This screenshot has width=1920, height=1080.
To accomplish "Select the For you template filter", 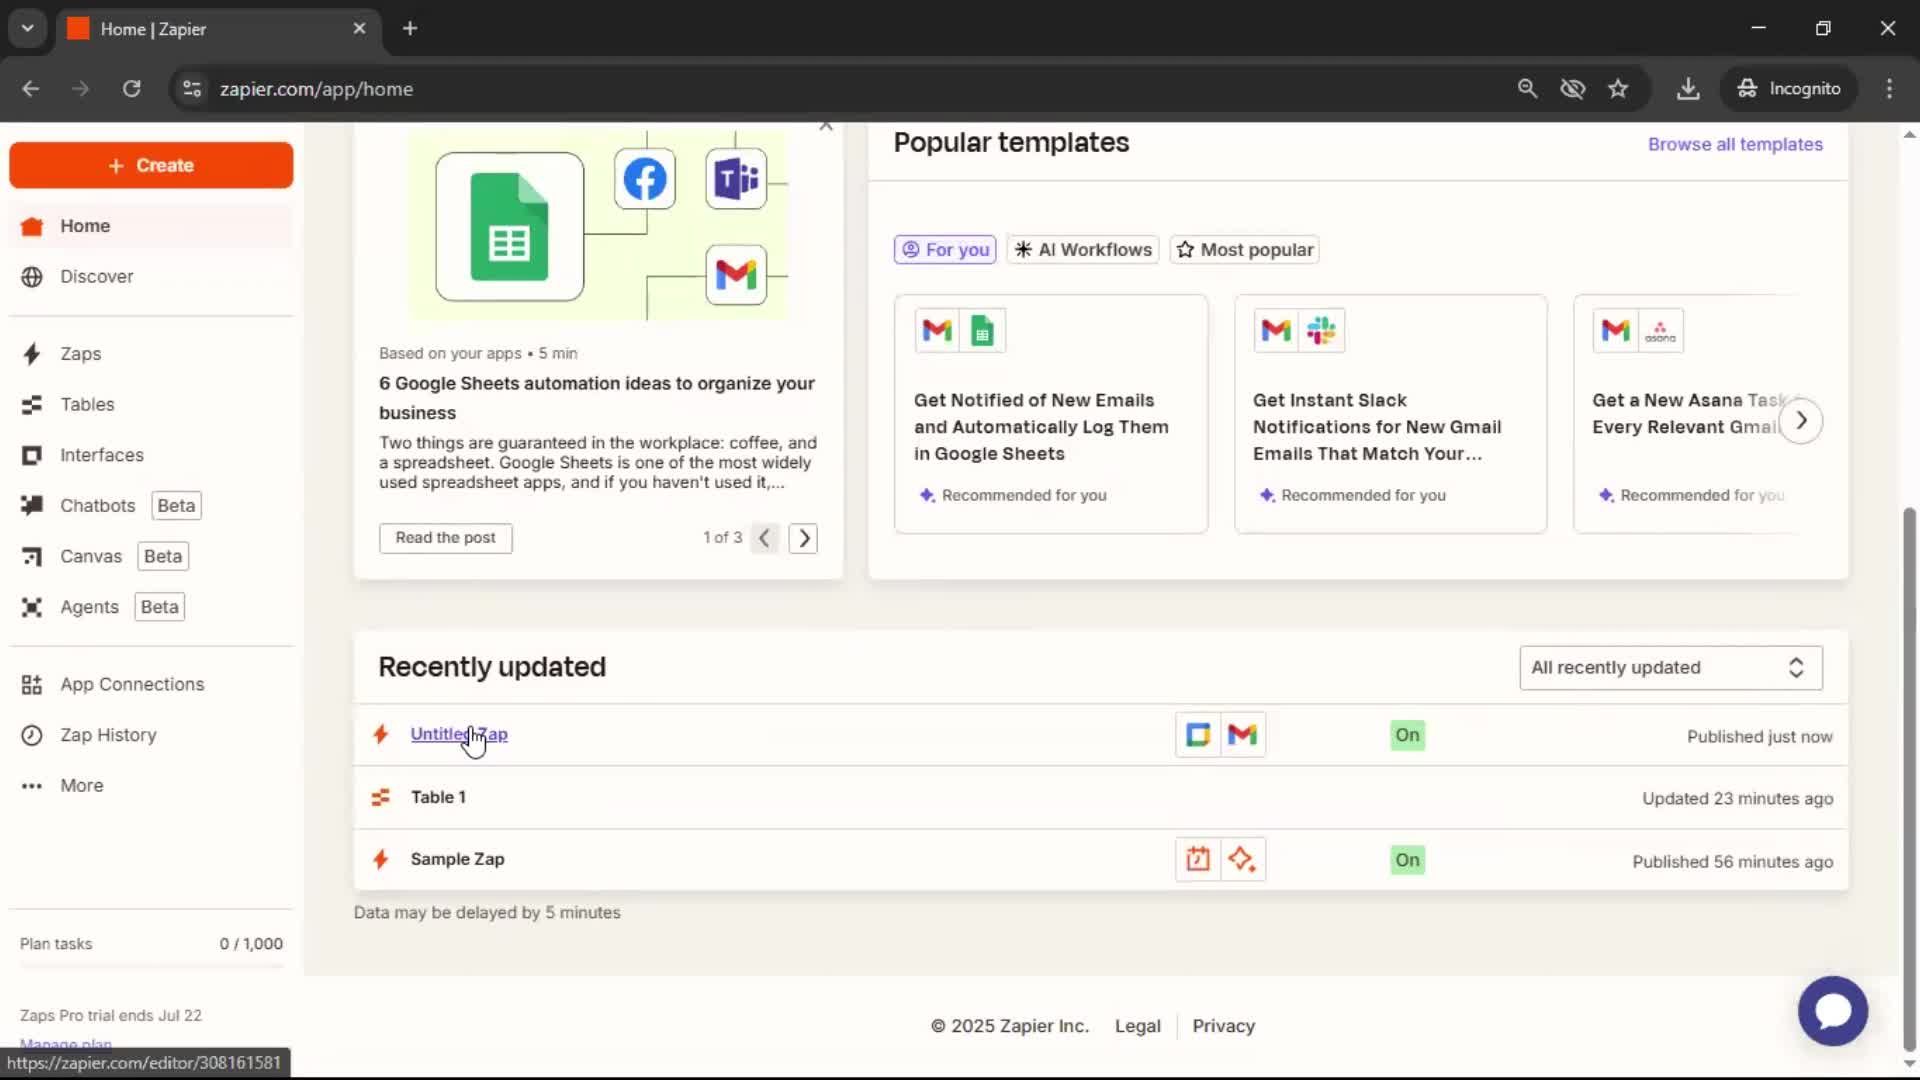I will point(945,250).
